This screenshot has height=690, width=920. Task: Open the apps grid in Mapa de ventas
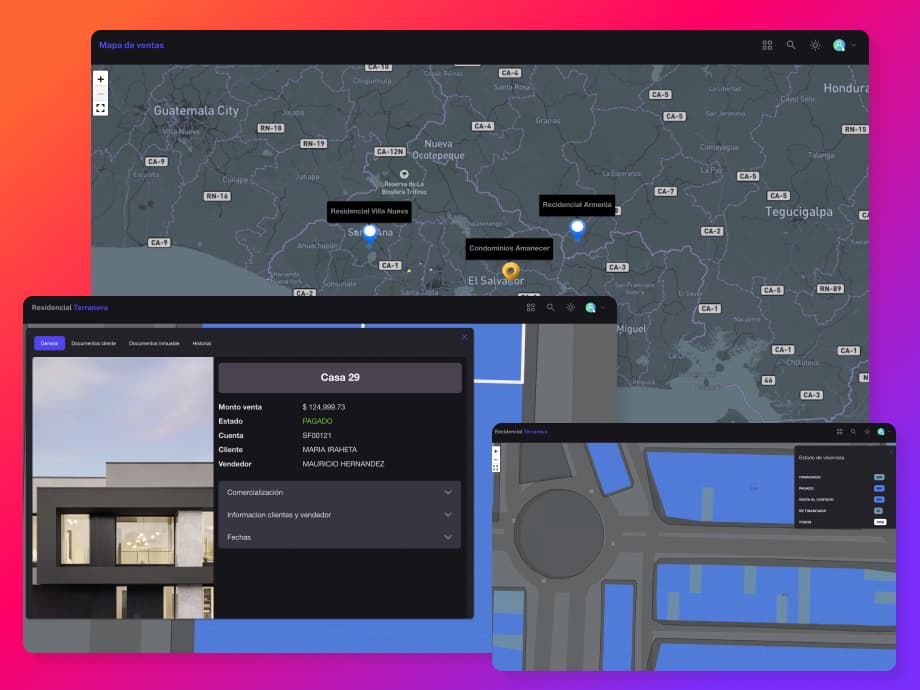point(767,45)
